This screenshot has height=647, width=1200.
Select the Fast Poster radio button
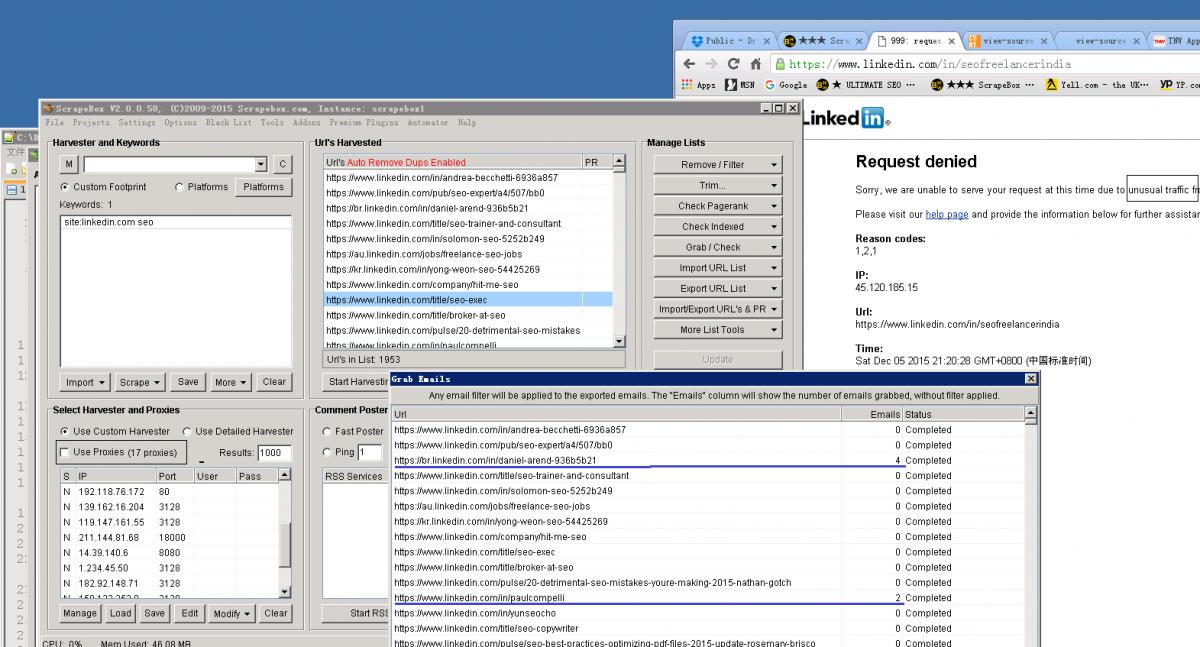[327, 431]
